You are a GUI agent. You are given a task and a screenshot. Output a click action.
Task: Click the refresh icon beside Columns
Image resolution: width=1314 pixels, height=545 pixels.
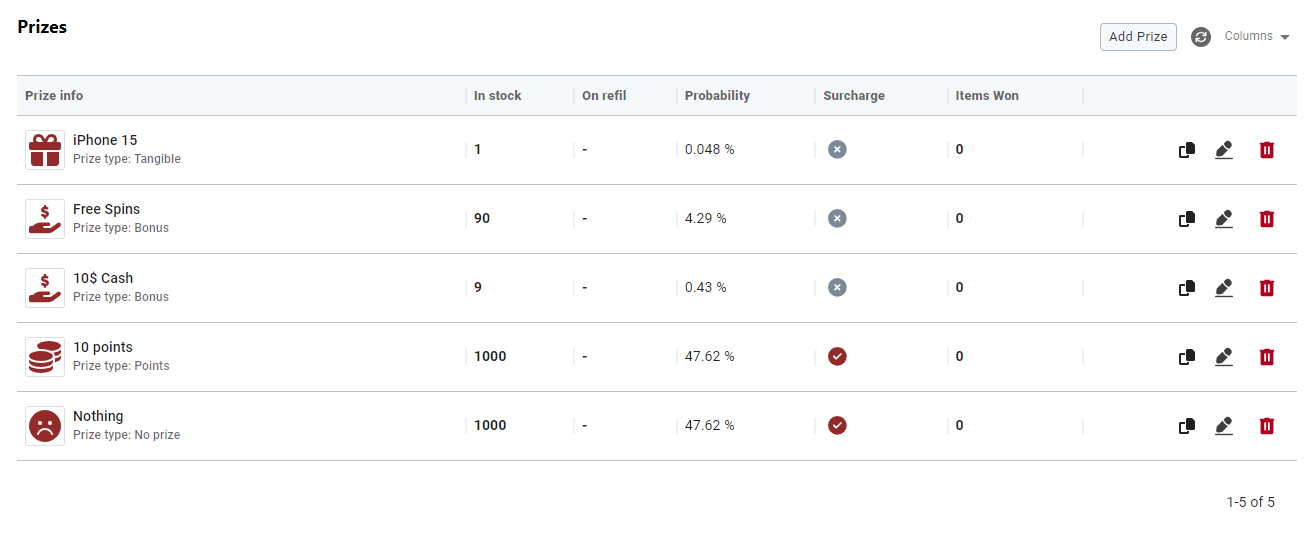click(1201, 36)
